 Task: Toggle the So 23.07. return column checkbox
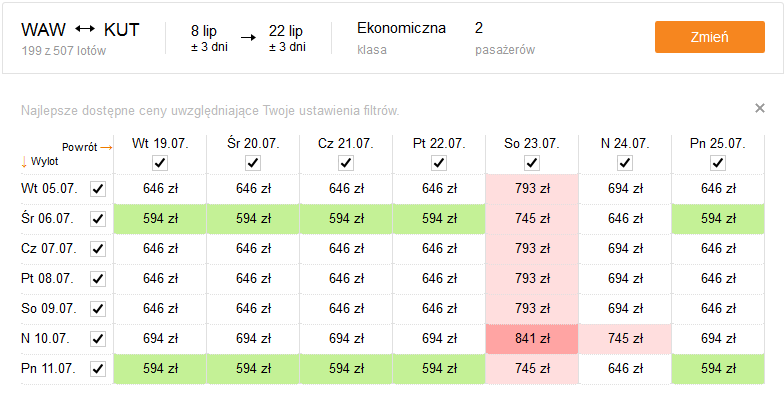pyautogui.click(x=532, y=163)
